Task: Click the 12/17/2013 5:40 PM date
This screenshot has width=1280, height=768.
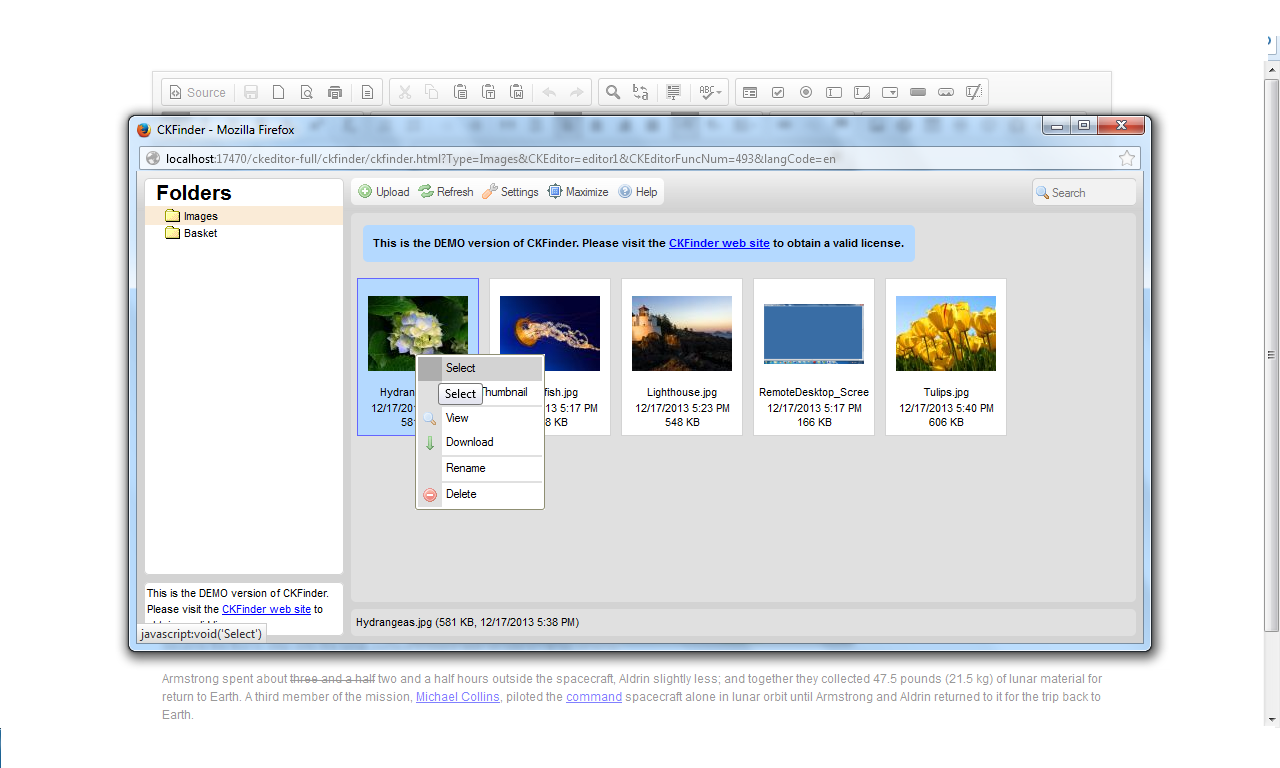Action: (946, 408)
